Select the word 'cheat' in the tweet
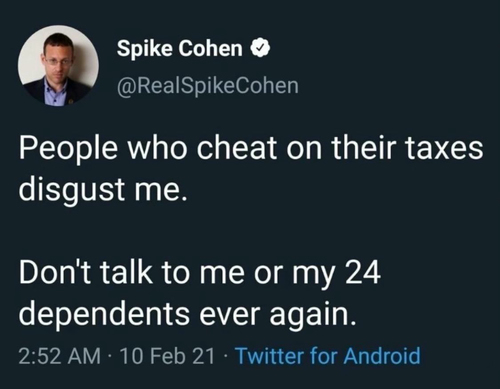Image resolution: width=500 pixels, height=389 pixels. click(237, 148)
